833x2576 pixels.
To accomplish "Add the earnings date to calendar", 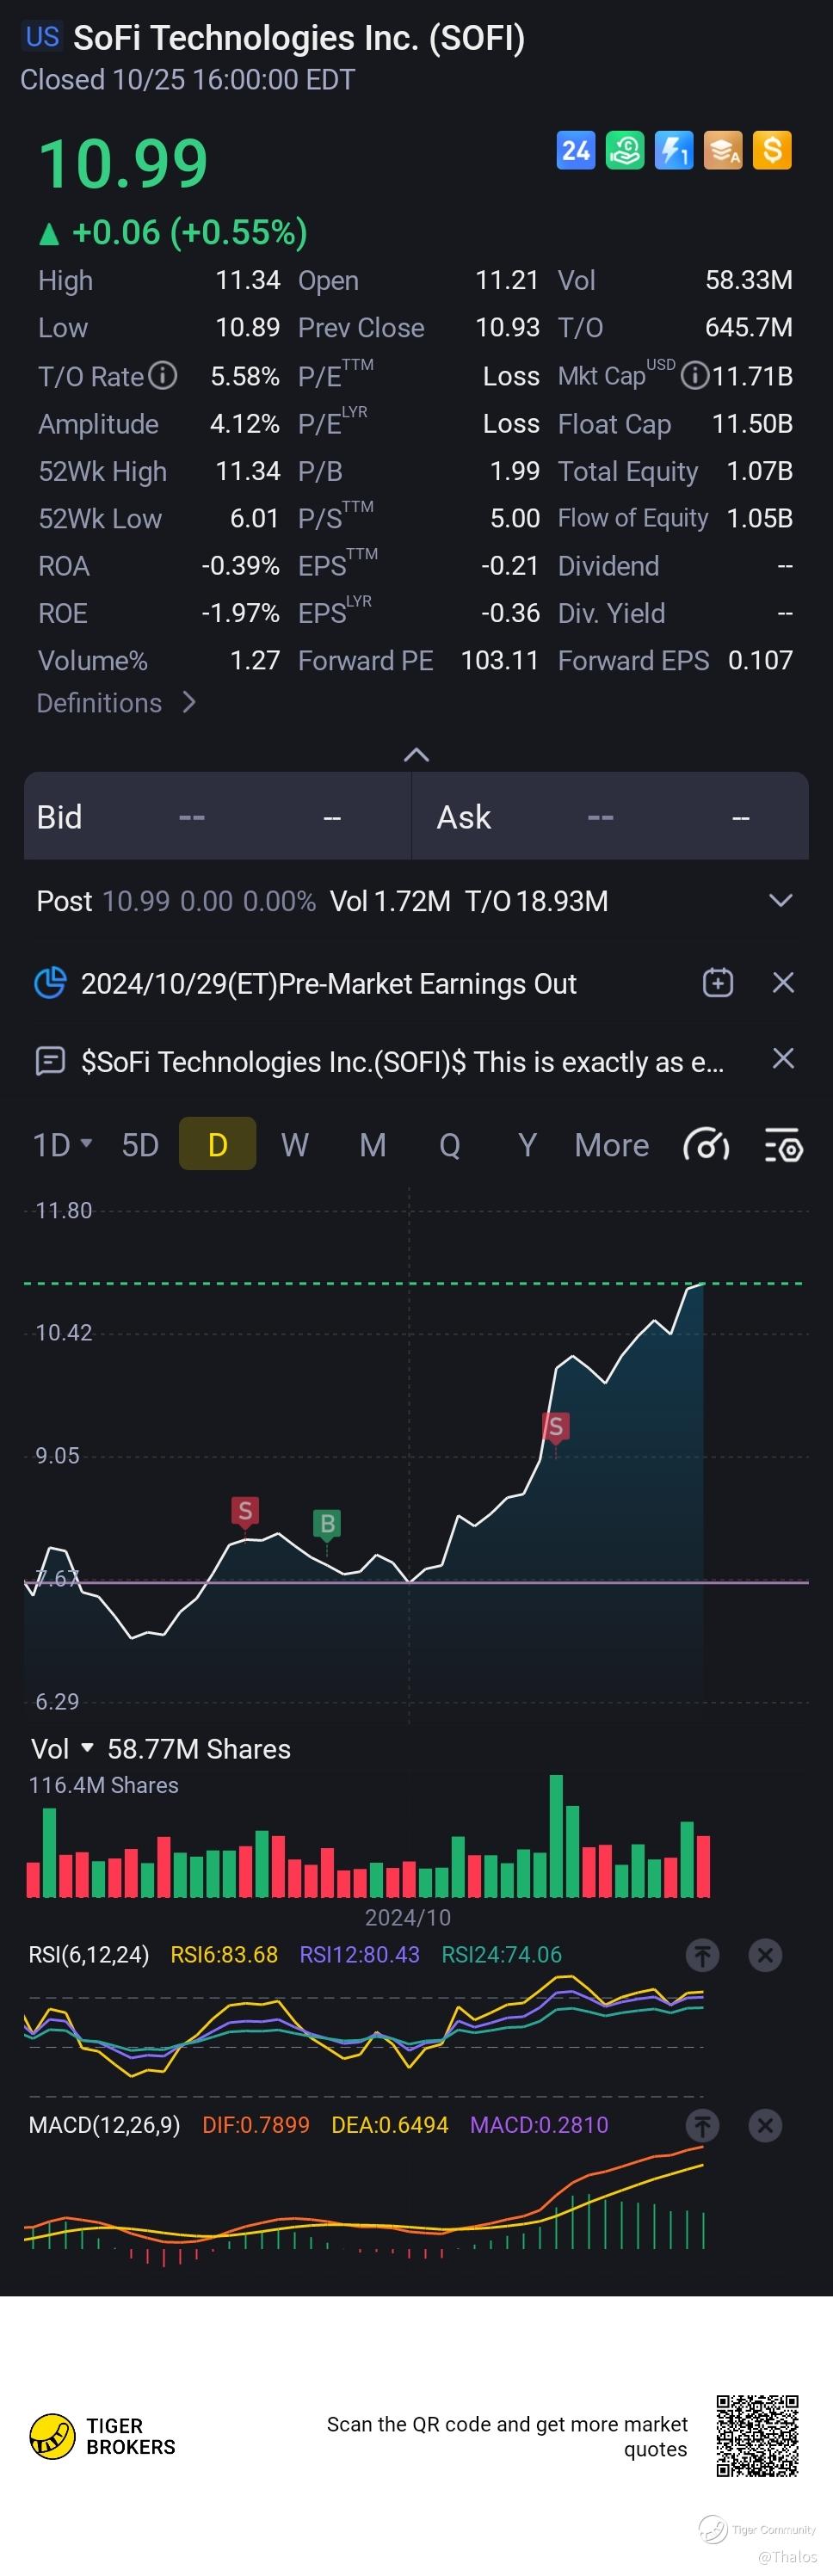I will [718, 983].
